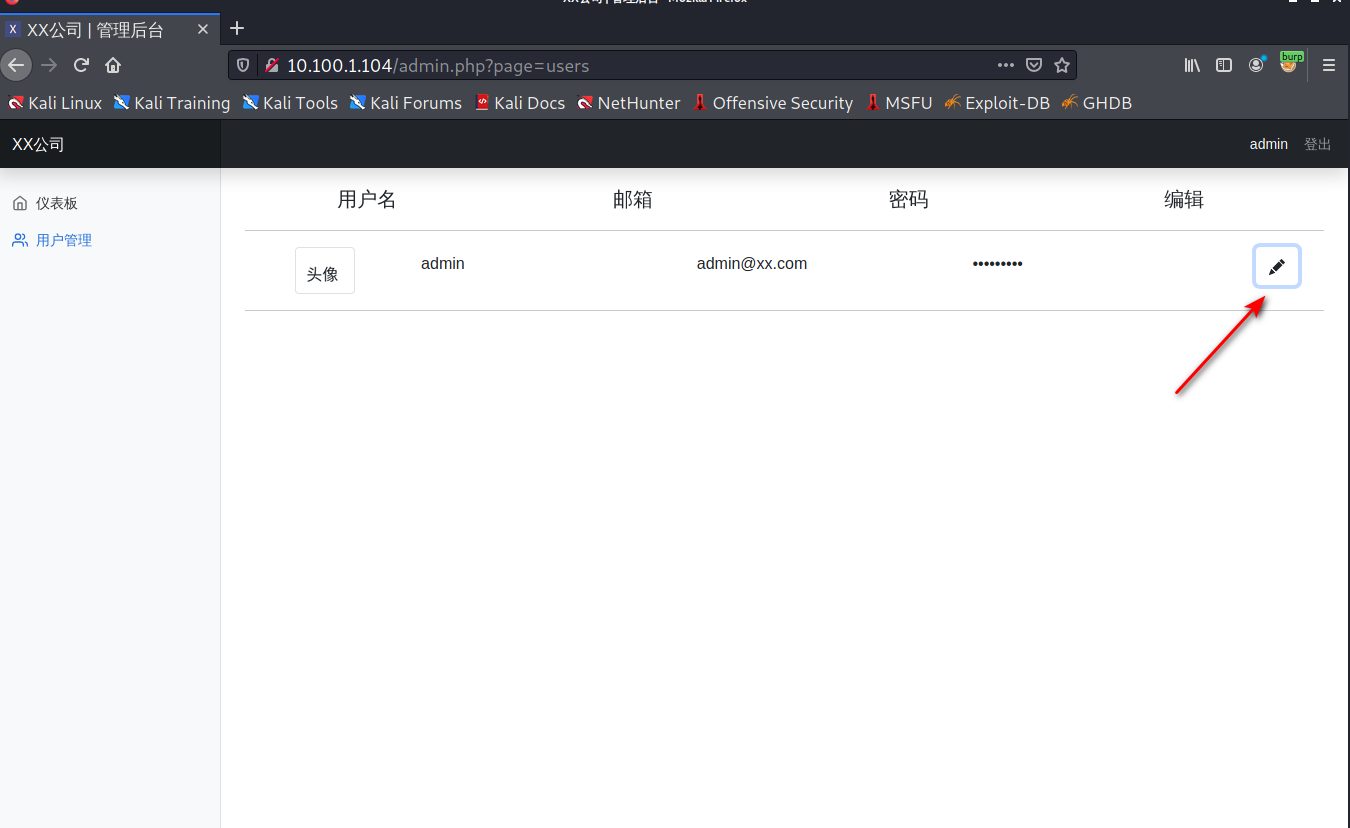The width and height of the screenshot is (1350, 828).
Task: Click the 登出 logout link
Action: coord(1317,144)
